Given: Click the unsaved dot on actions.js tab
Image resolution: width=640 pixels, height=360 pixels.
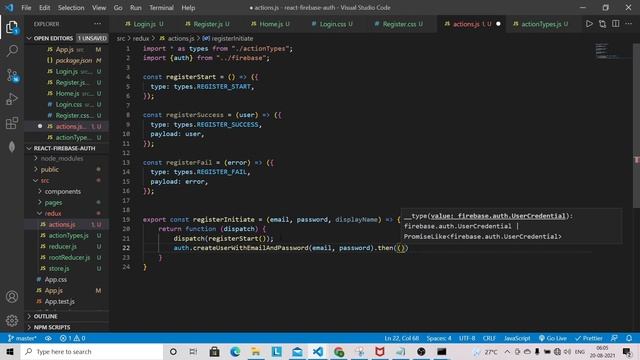Looking at the screenshot, I should point(498,24).
